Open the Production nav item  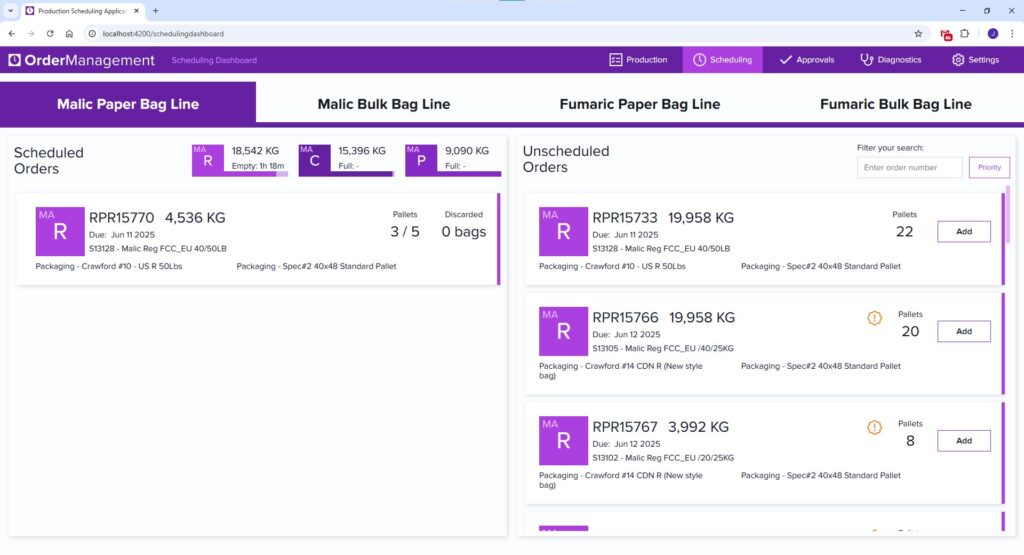[638, 60]
